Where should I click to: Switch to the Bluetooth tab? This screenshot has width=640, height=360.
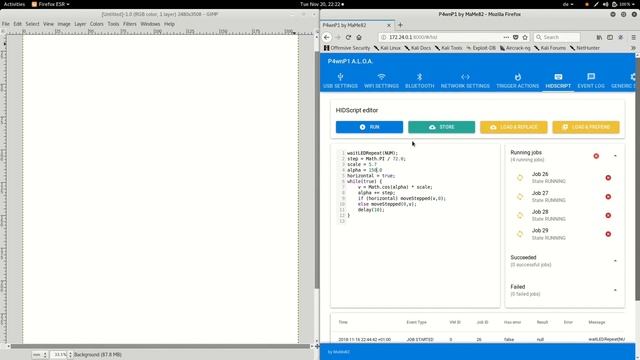(x=419, y=81)
